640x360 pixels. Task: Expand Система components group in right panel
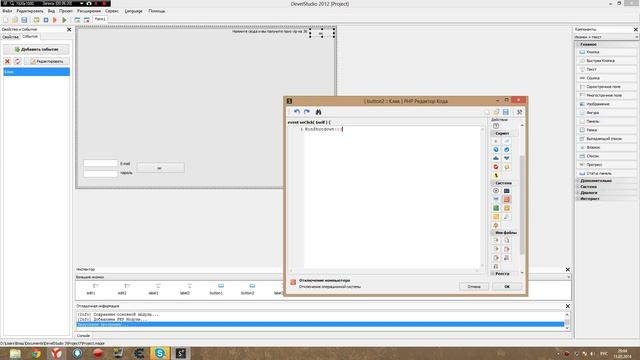(606, 187)
